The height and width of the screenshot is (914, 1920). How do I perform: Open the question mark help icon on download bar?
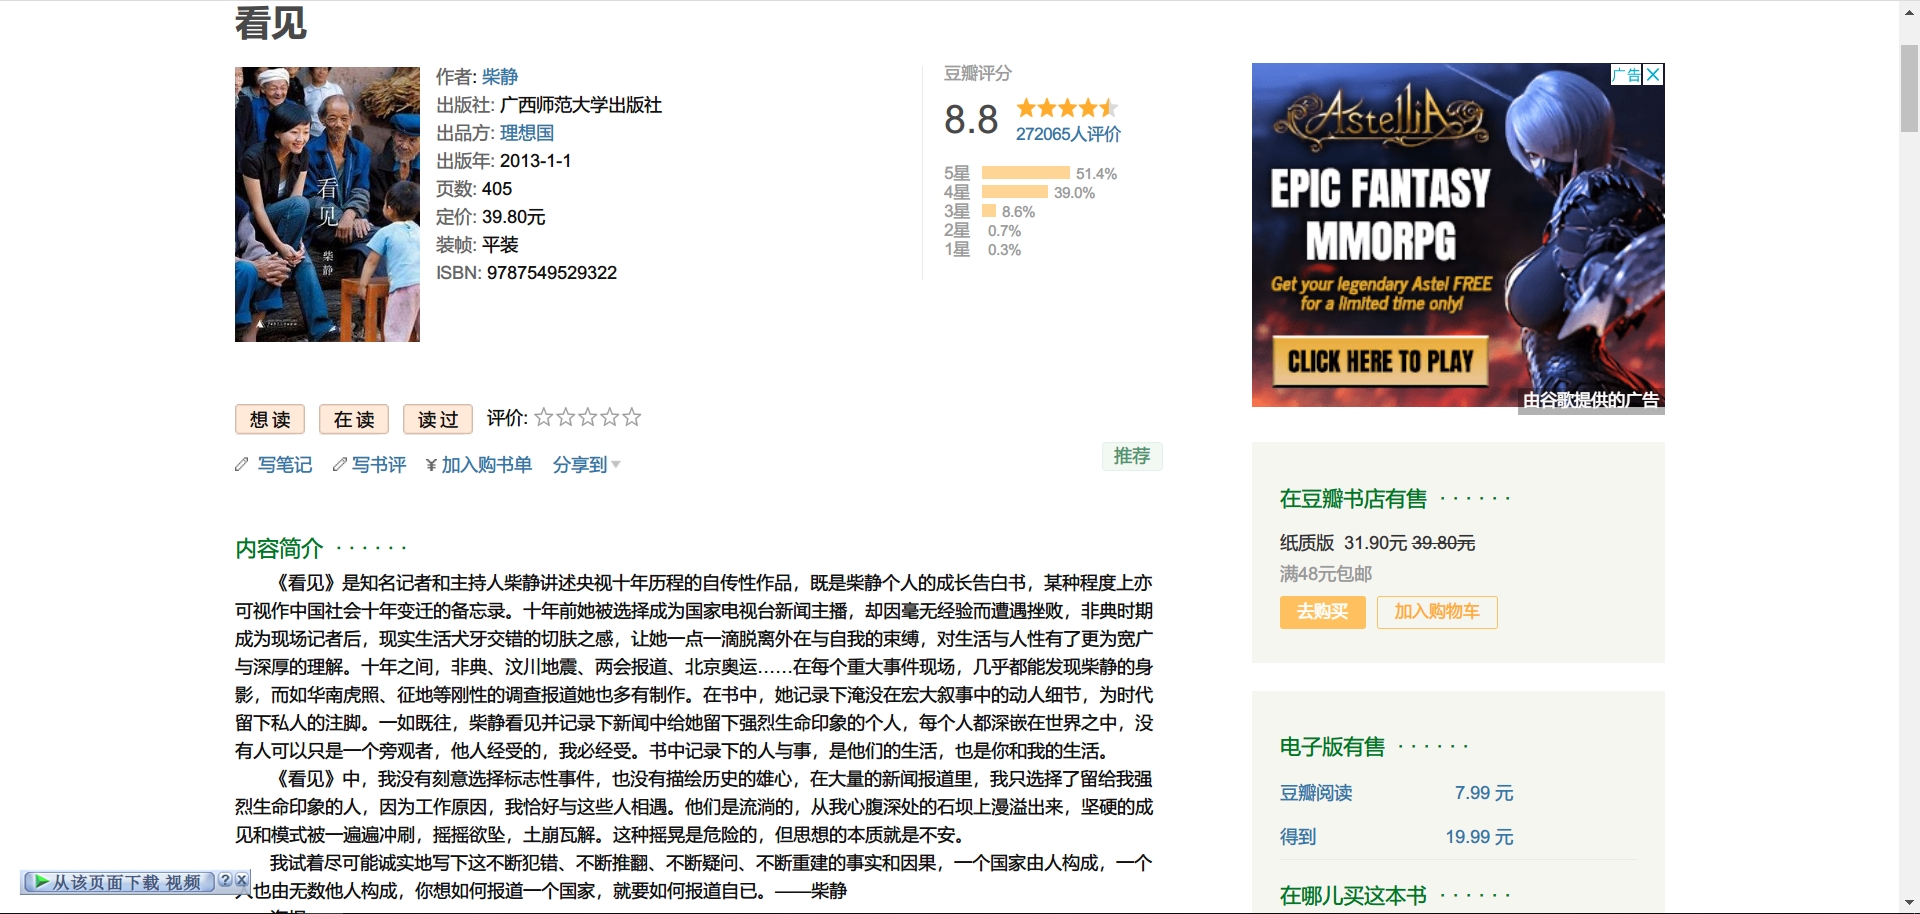(225, 881)
